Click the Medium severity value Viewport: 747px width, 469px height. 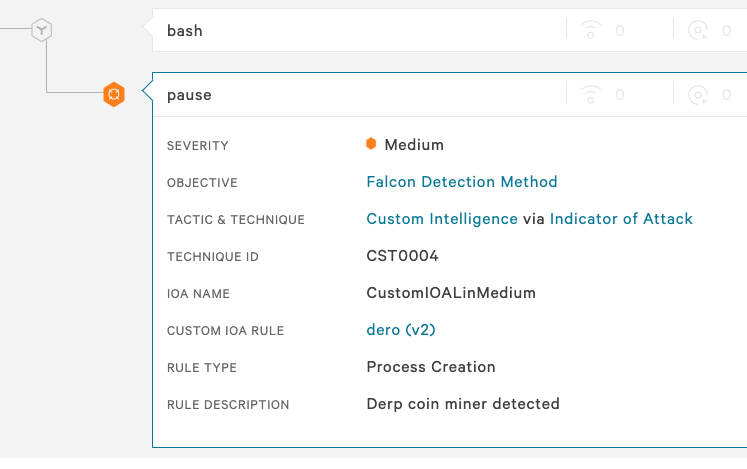(414, 144)
